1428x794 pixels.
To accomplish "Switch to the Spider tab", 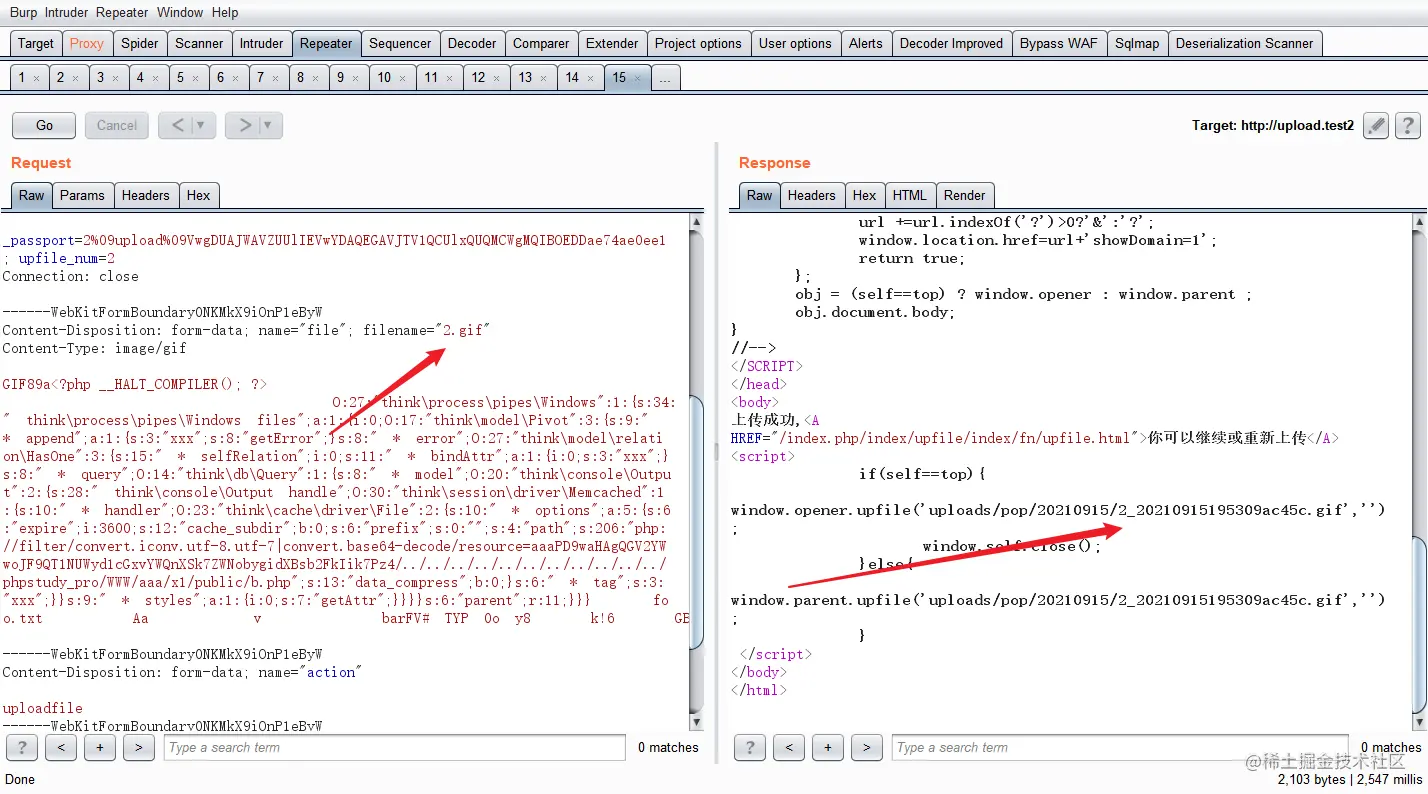I will (x=140, y=43).
